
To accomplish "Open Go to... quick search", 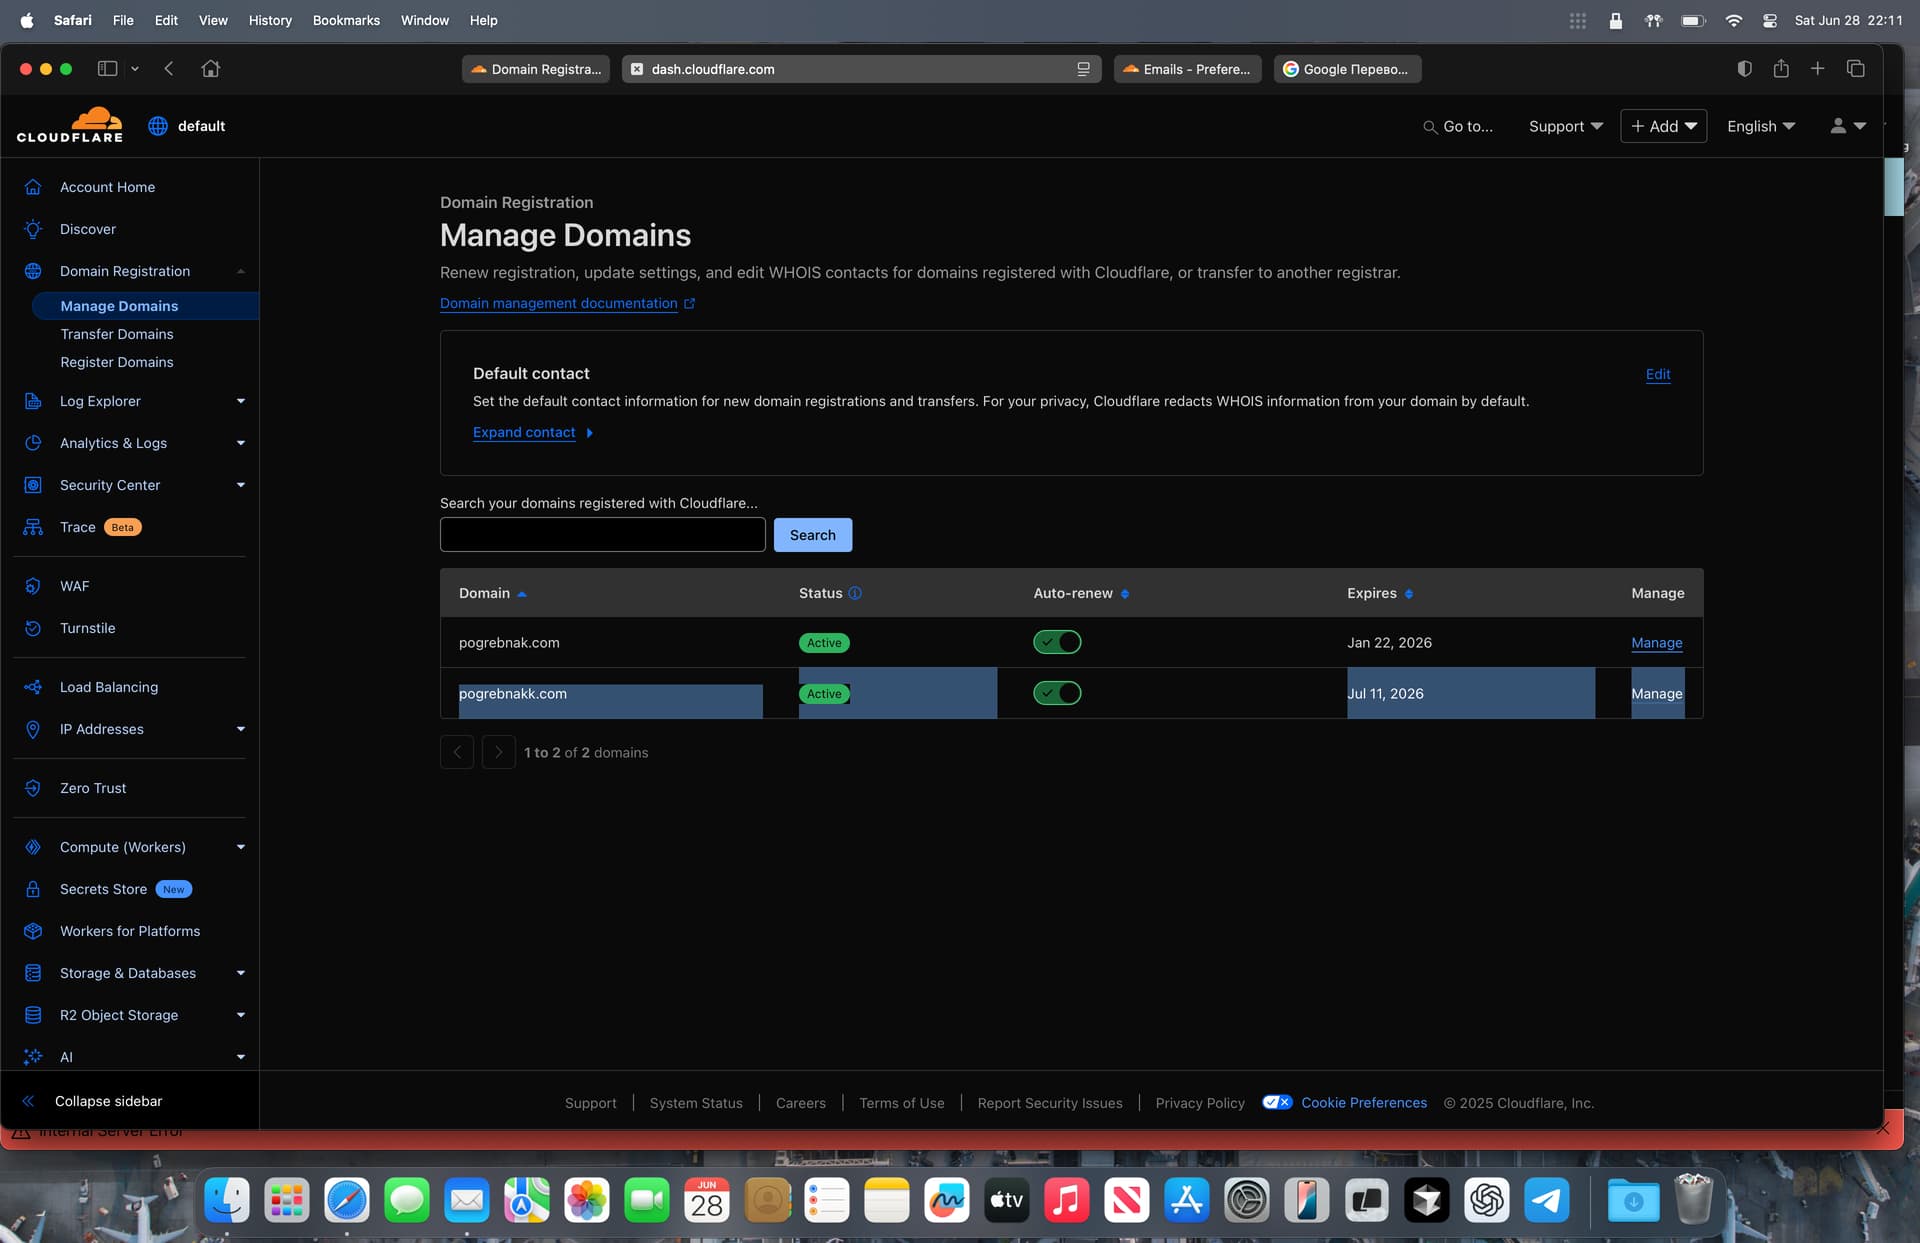I will [1458, 126].
